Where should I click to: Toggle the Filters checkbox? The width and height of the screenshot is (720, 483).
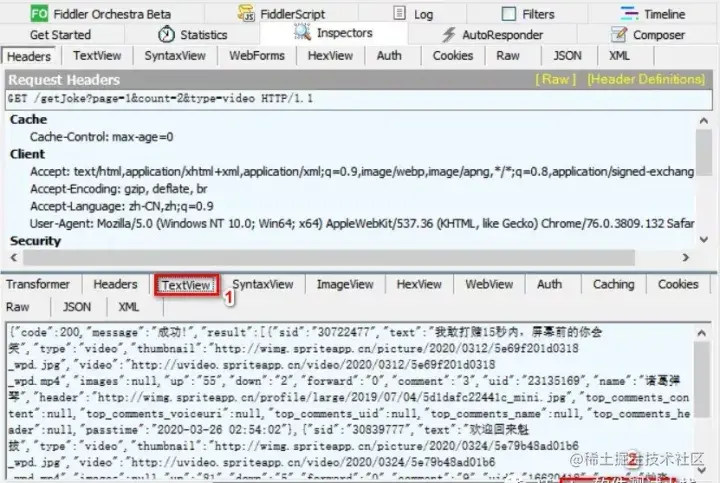point(509,14)
